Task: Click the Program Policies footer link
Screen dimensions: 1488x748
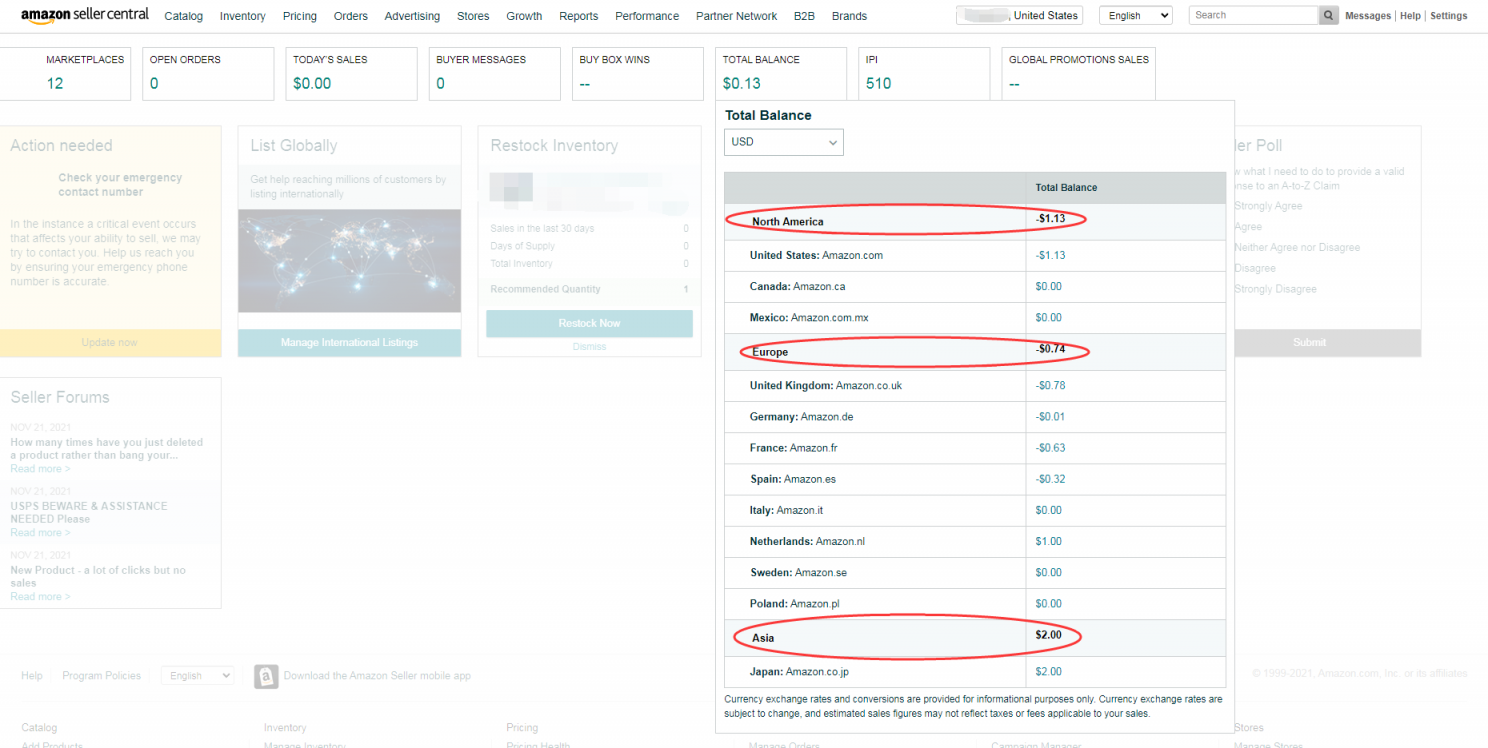Action: [x=101, y=676]
